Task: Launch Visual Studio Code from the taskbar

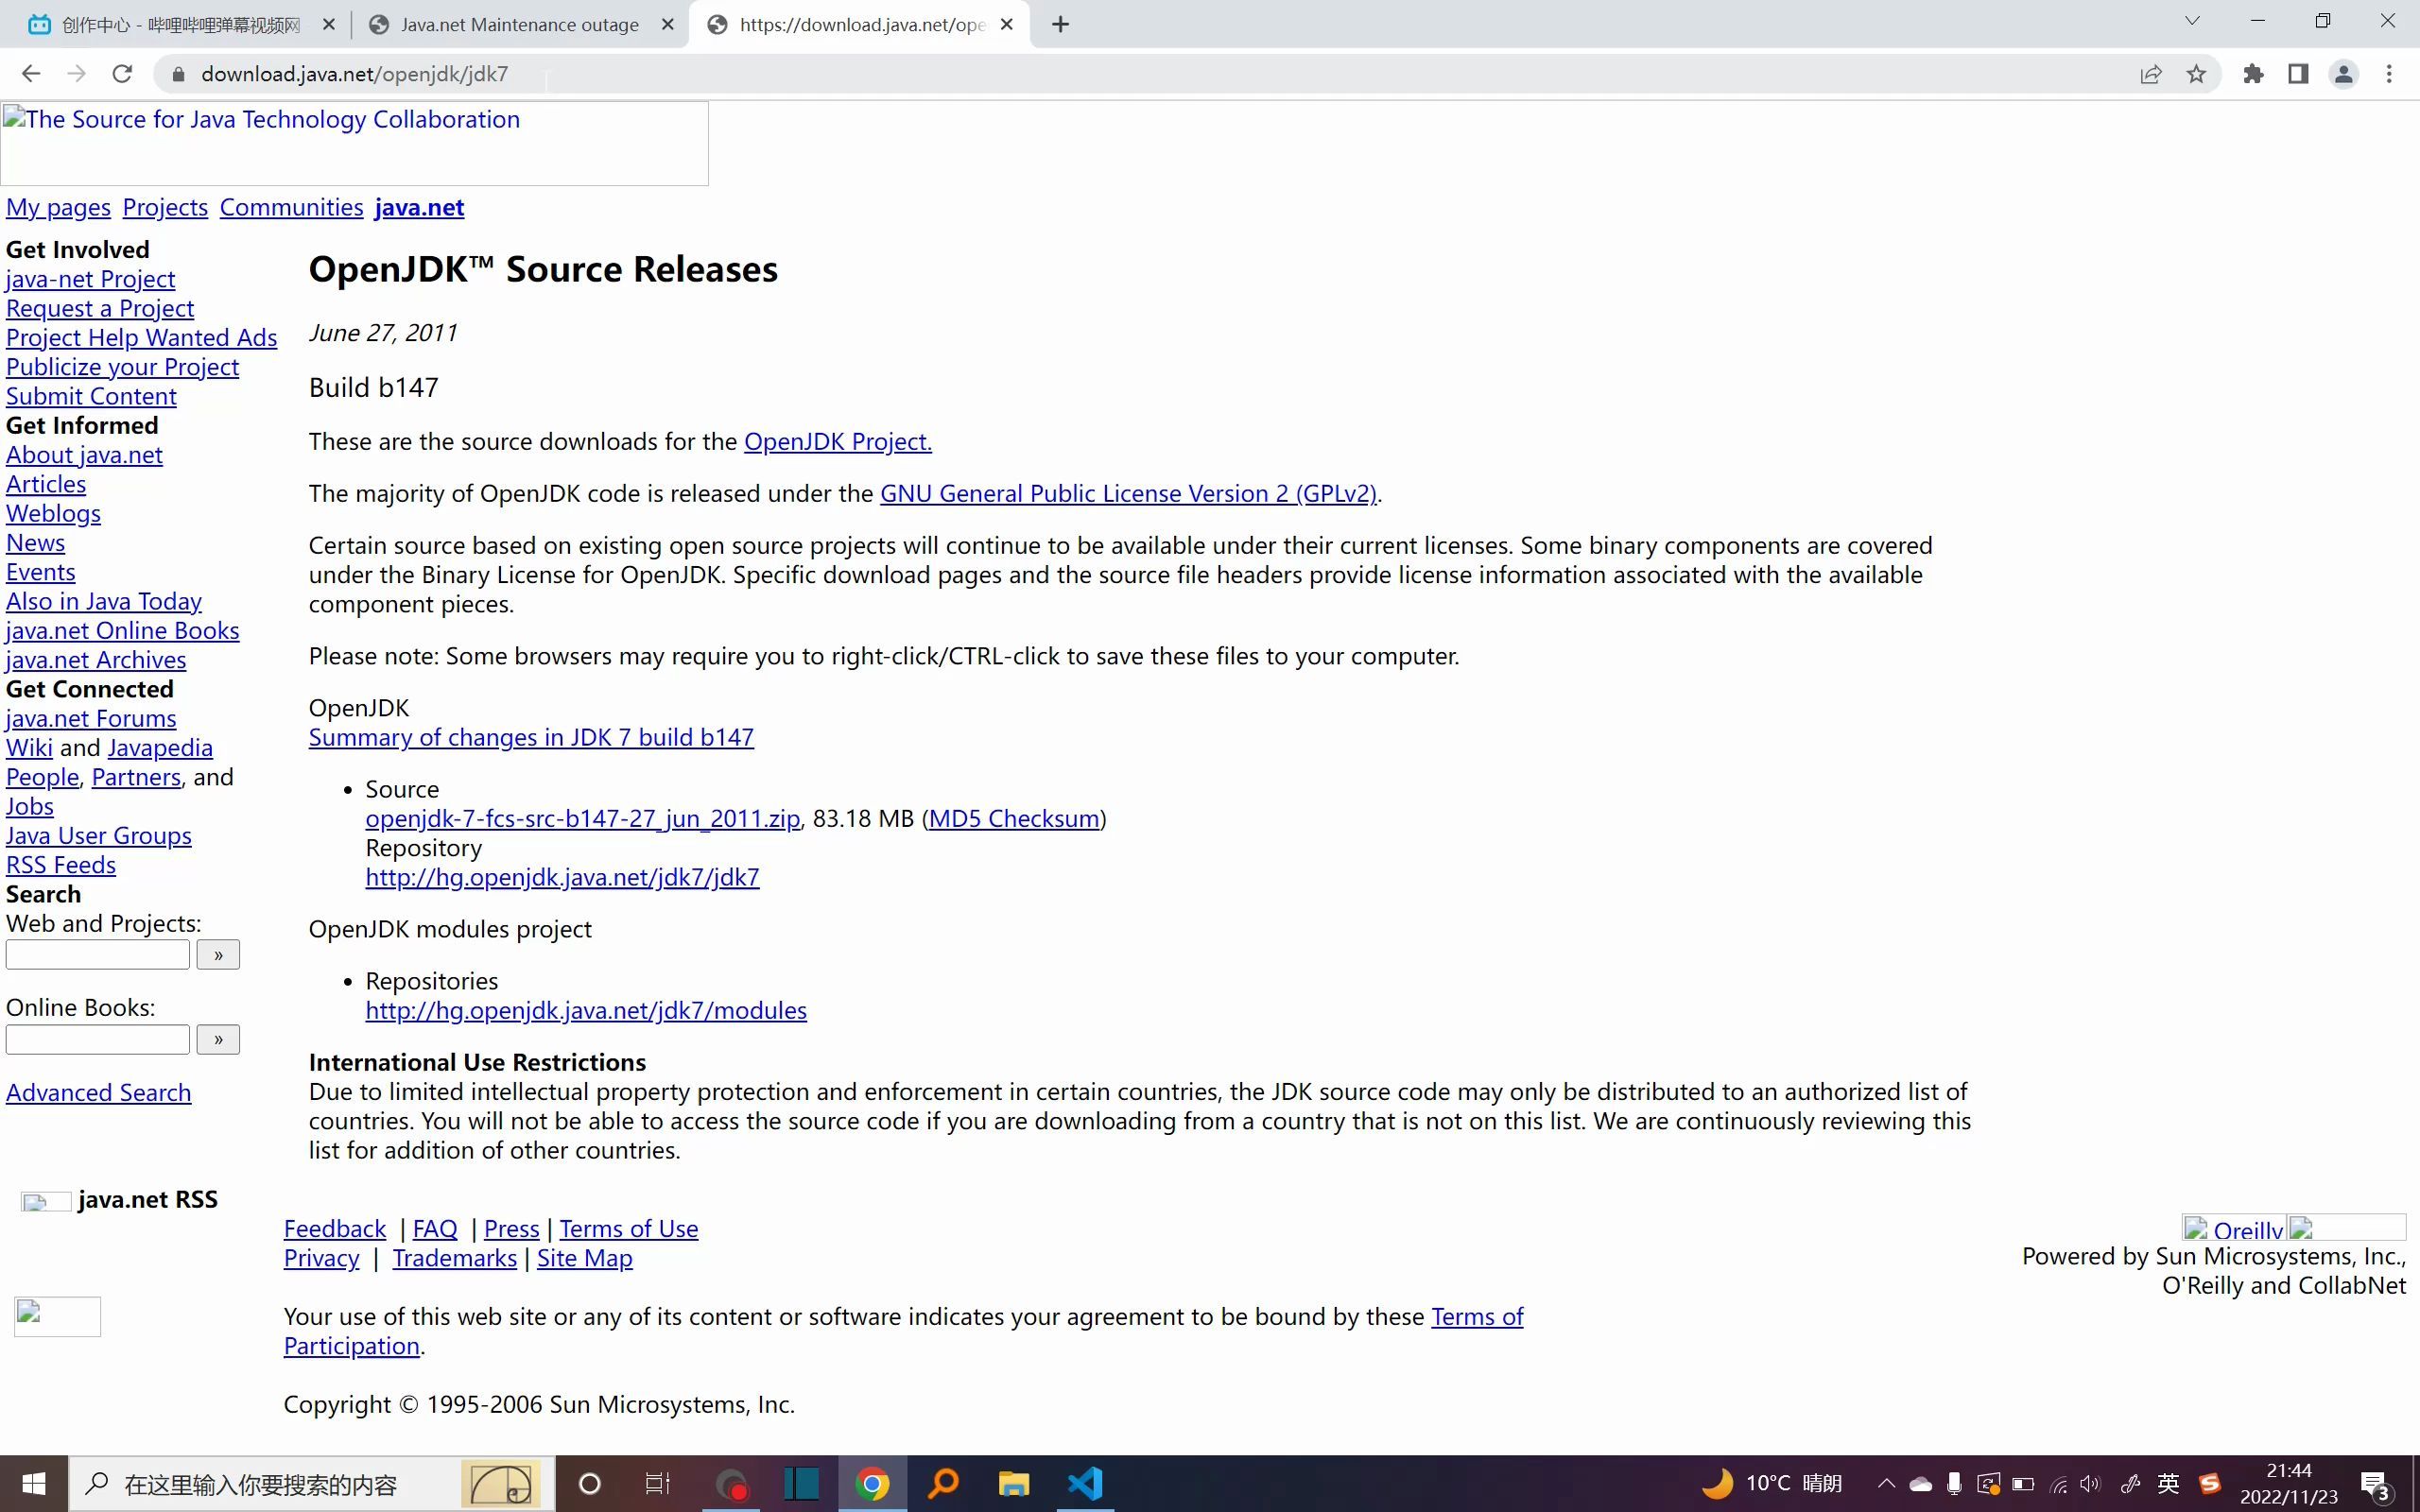Action: coord(1085,1484)
